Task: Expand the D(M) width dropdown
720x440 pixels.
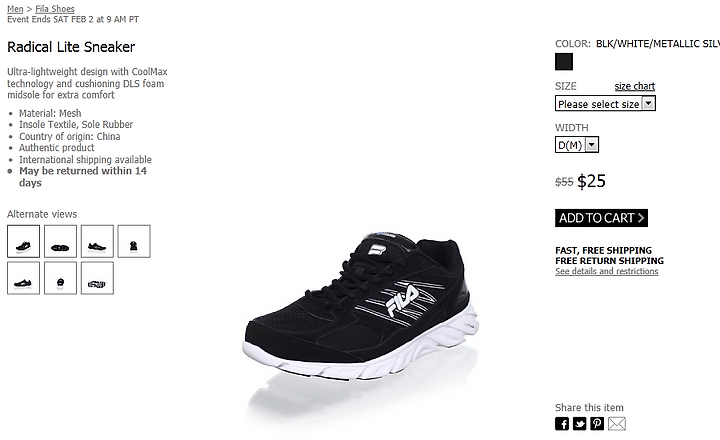Action: coord(577,145)
